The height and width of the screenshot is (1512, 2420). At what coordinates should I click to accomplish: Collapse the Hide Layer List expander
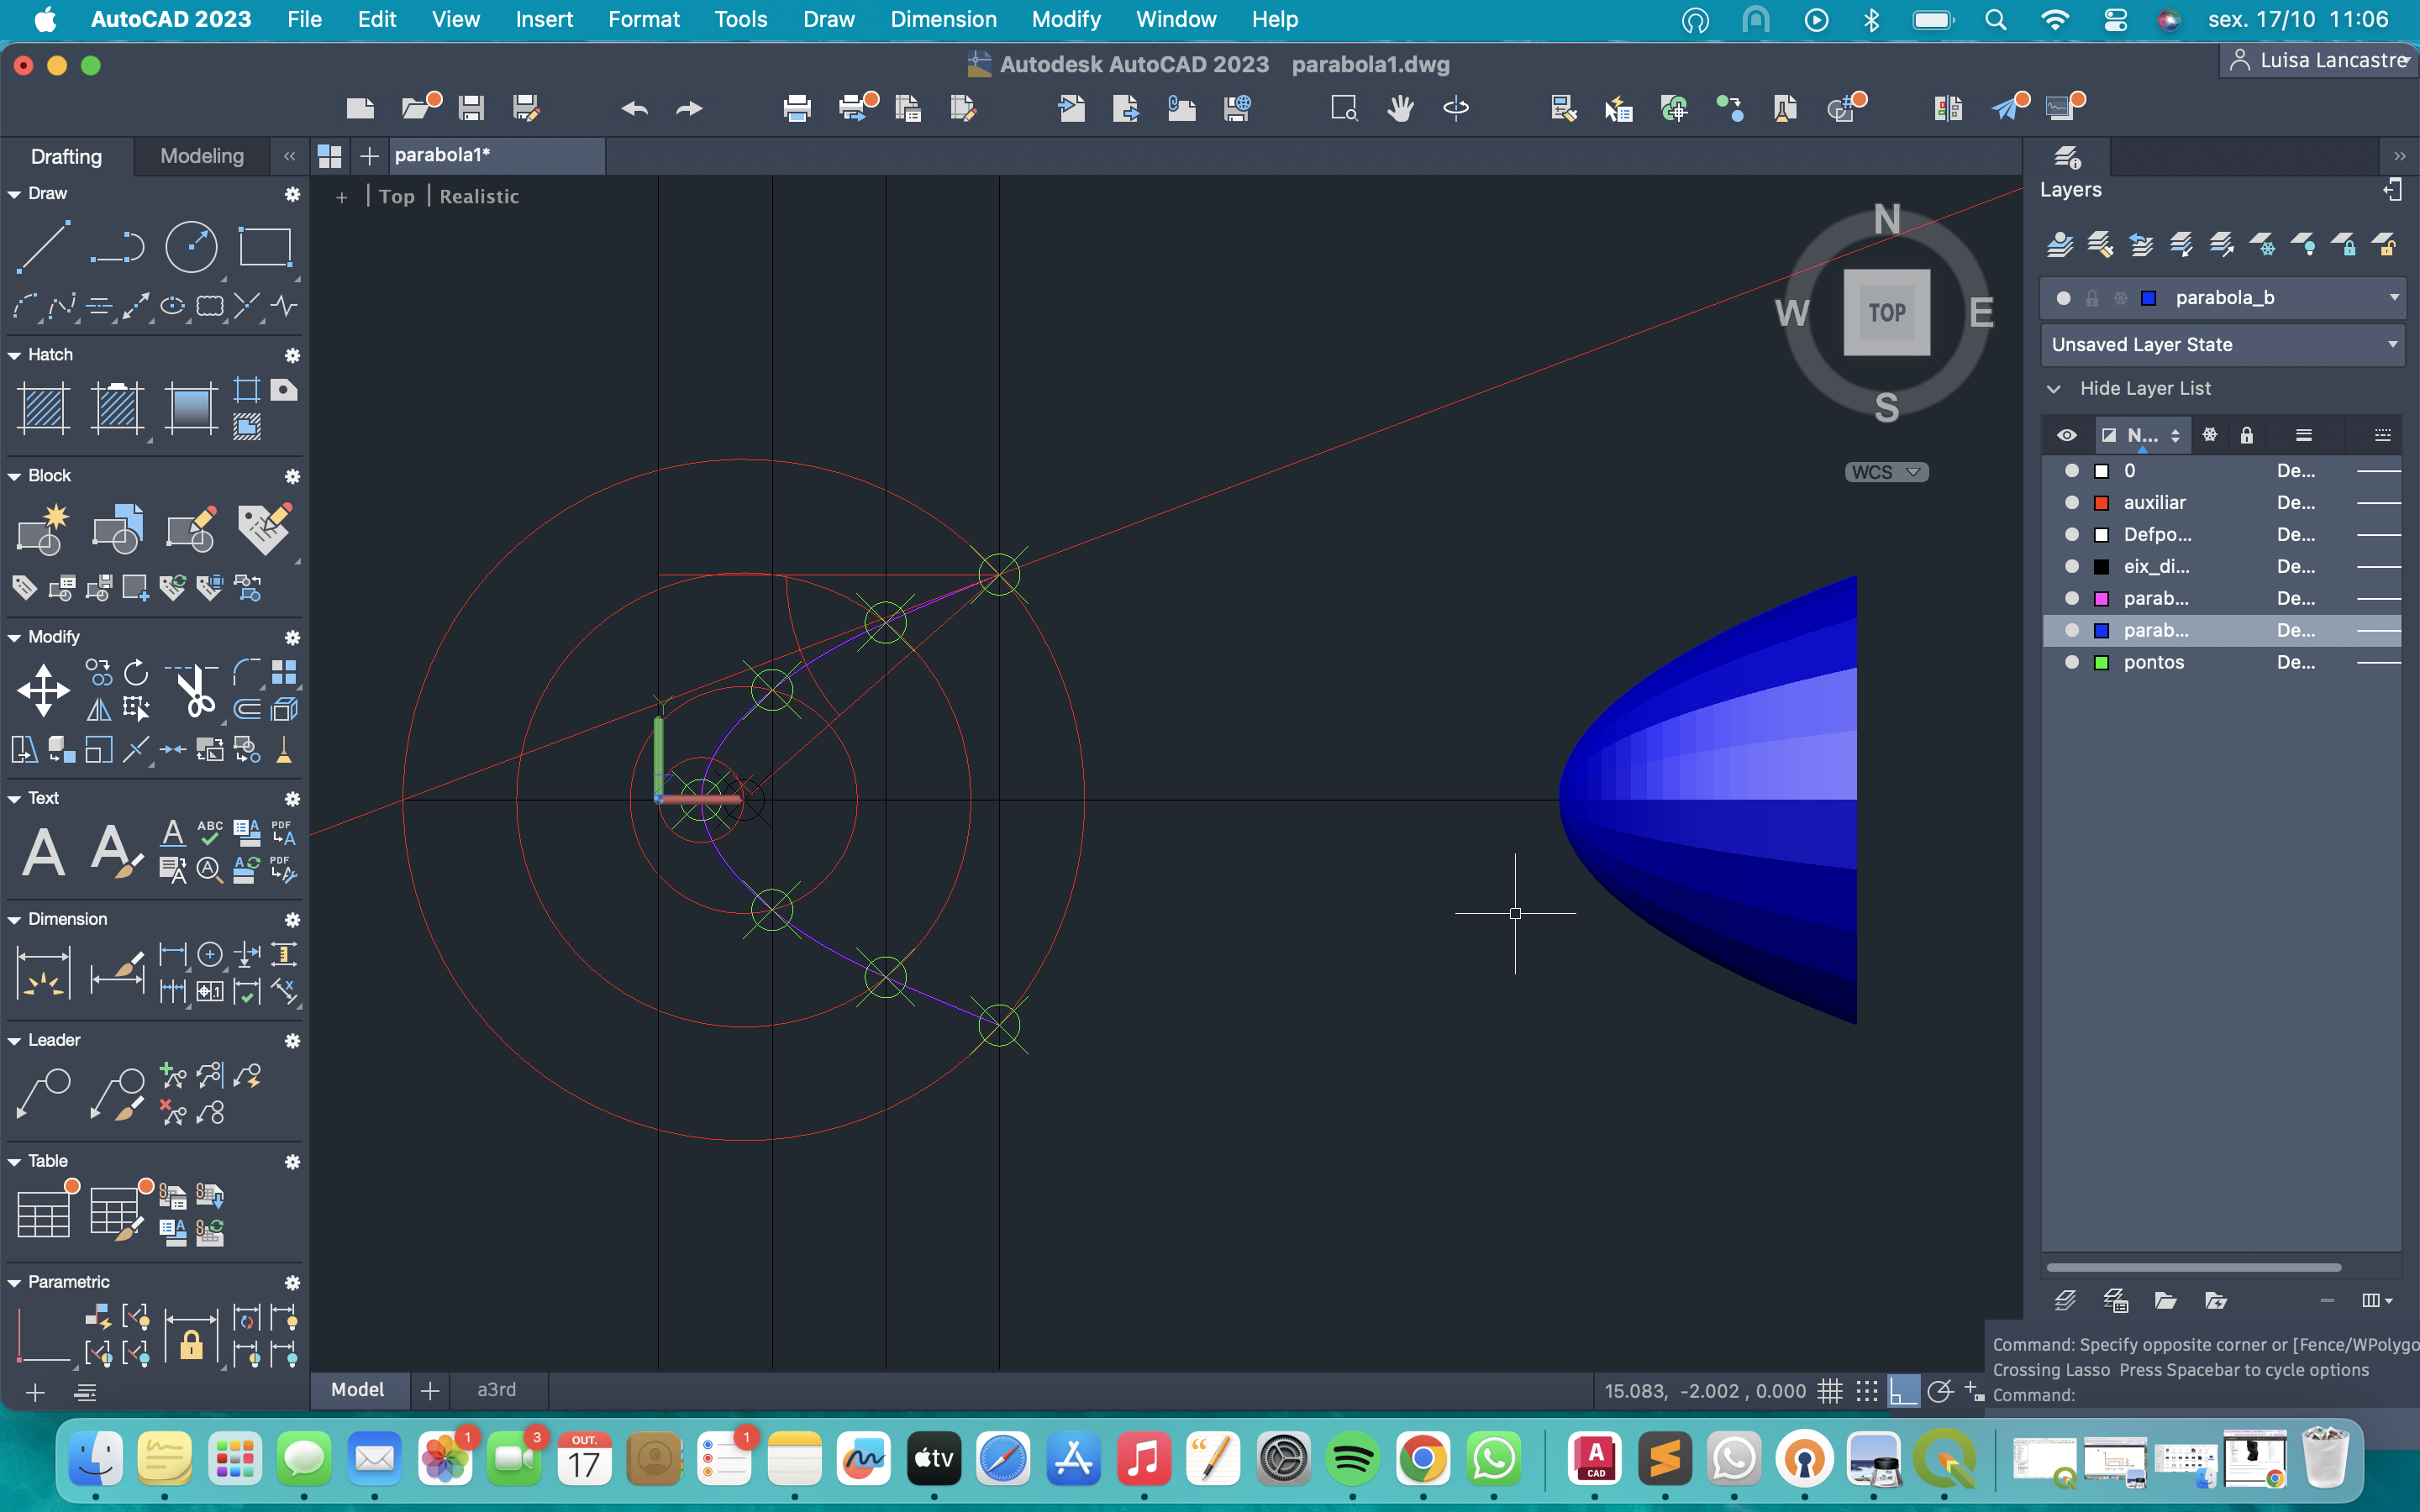tap(2054, 389)
